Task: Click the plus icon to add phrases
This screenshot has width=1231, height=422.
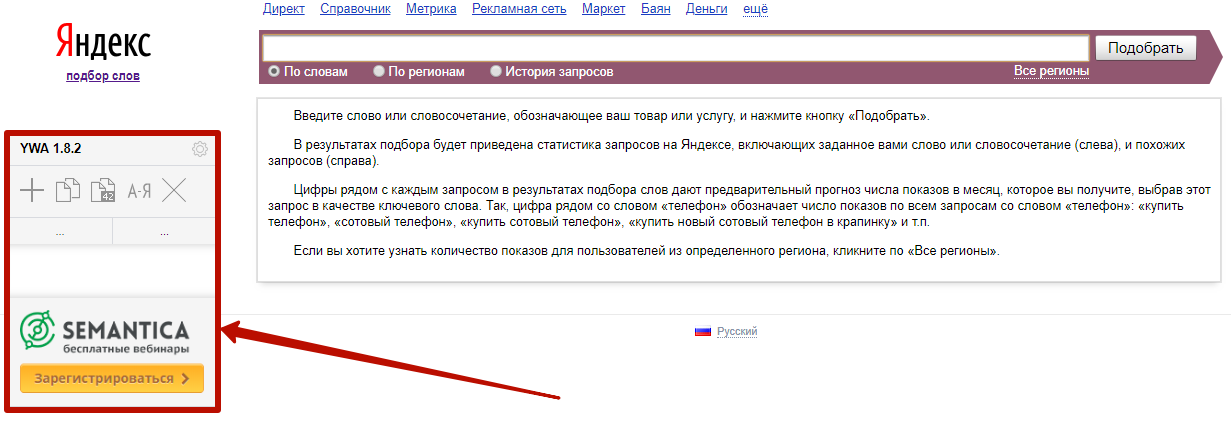Action: [33, 190]
